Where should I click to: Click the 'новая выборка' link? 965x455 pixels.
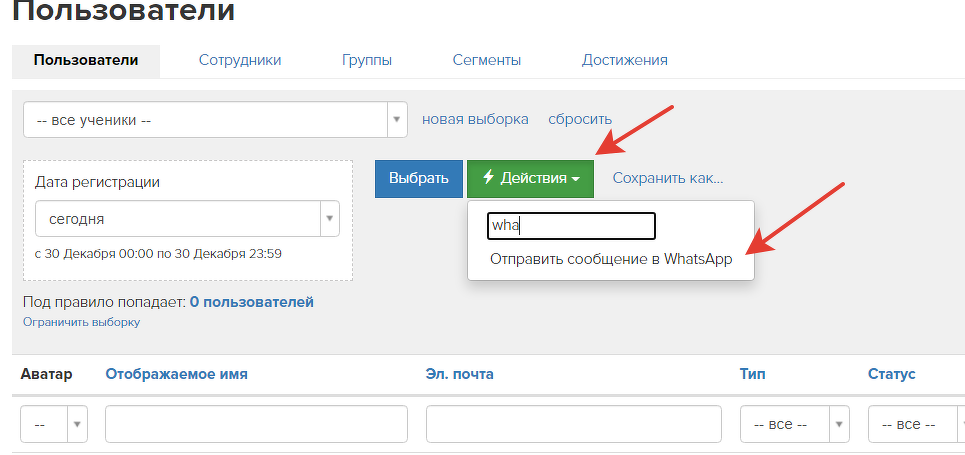point(475,119)
